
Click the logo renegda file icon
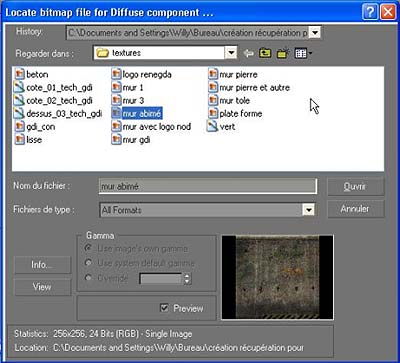click(x=116, y=74)
